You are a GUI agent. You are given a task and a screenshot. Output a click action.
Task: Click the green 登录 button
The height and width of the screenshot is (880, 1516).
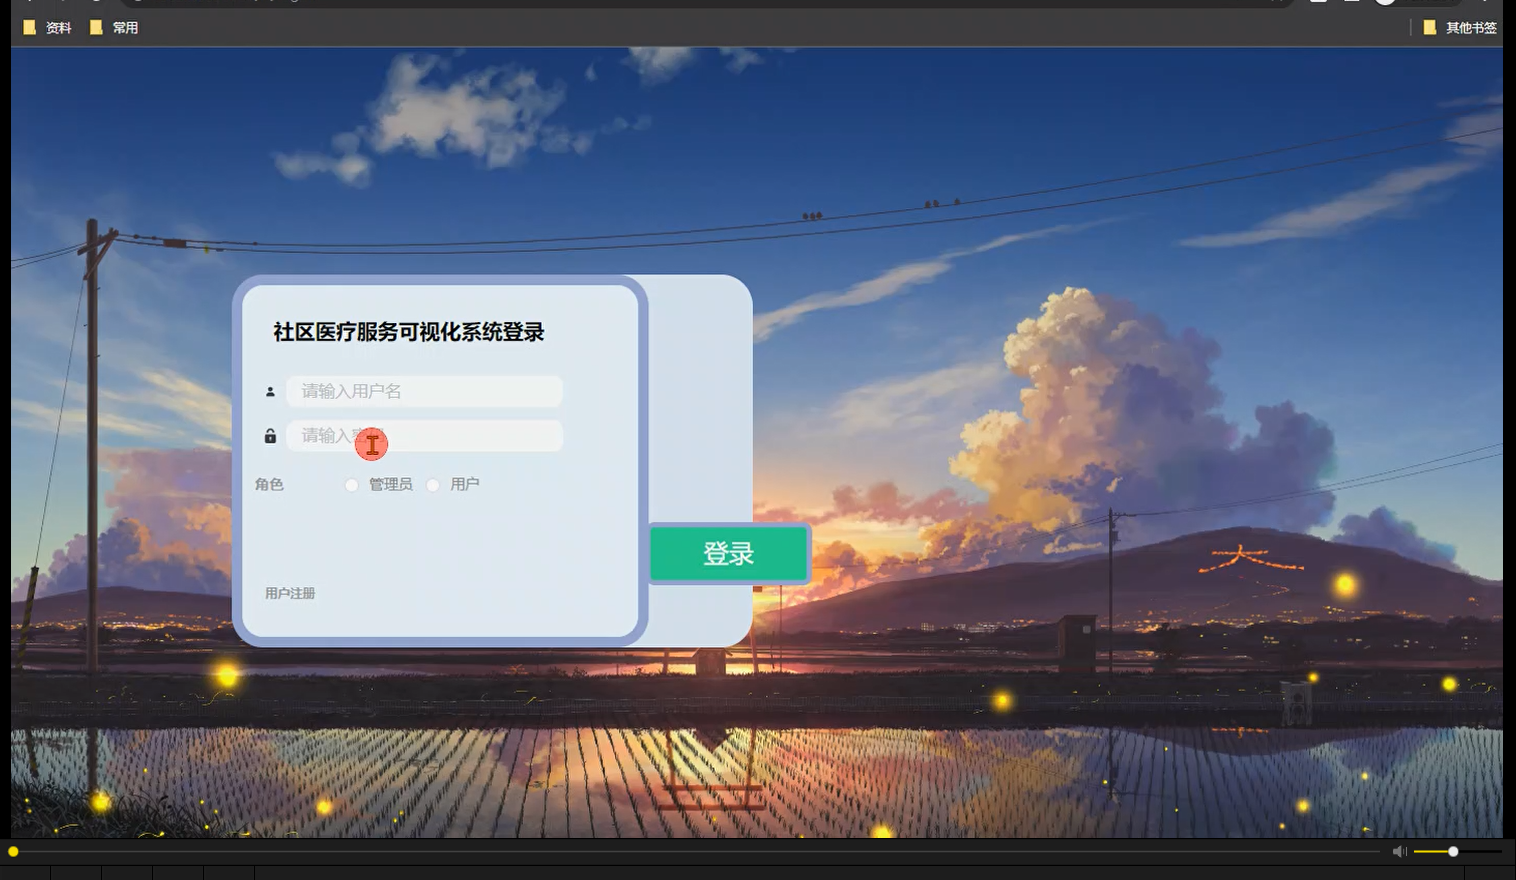[728, 553]
